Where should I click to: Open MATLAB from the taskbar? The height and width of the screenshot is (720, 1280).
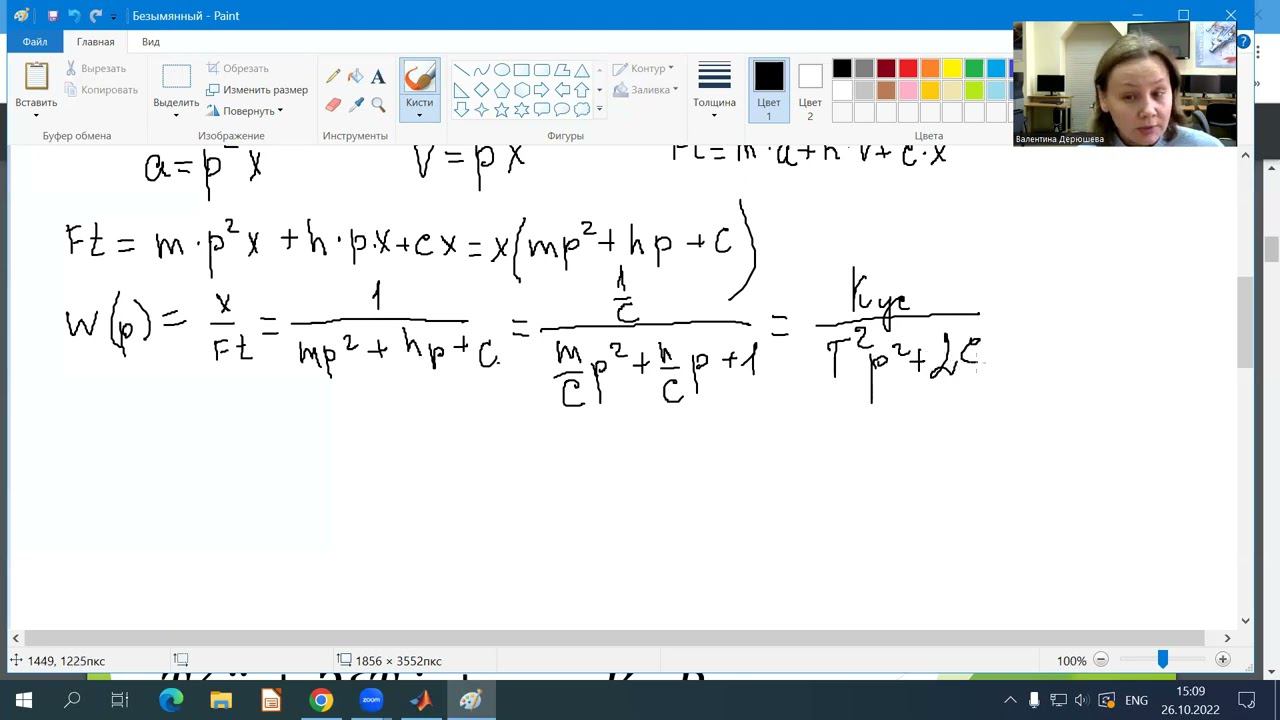pos(421,700)
